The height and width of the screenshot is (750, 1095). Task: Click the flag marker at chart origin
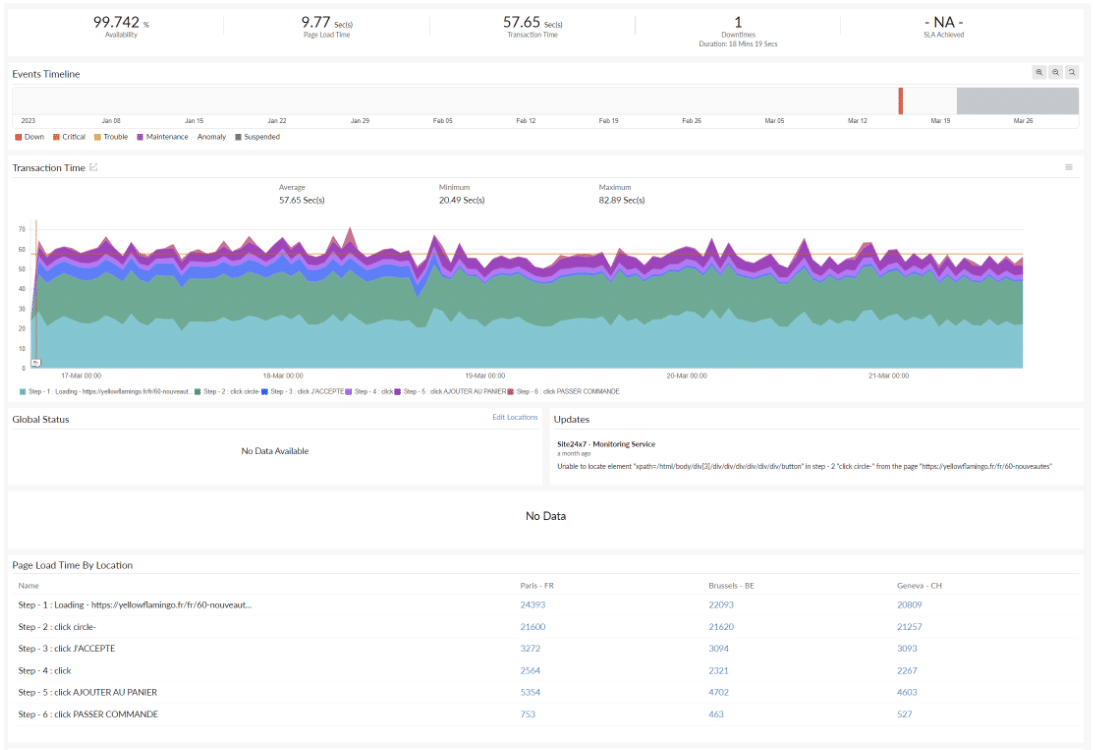click(x=36, y=362)
